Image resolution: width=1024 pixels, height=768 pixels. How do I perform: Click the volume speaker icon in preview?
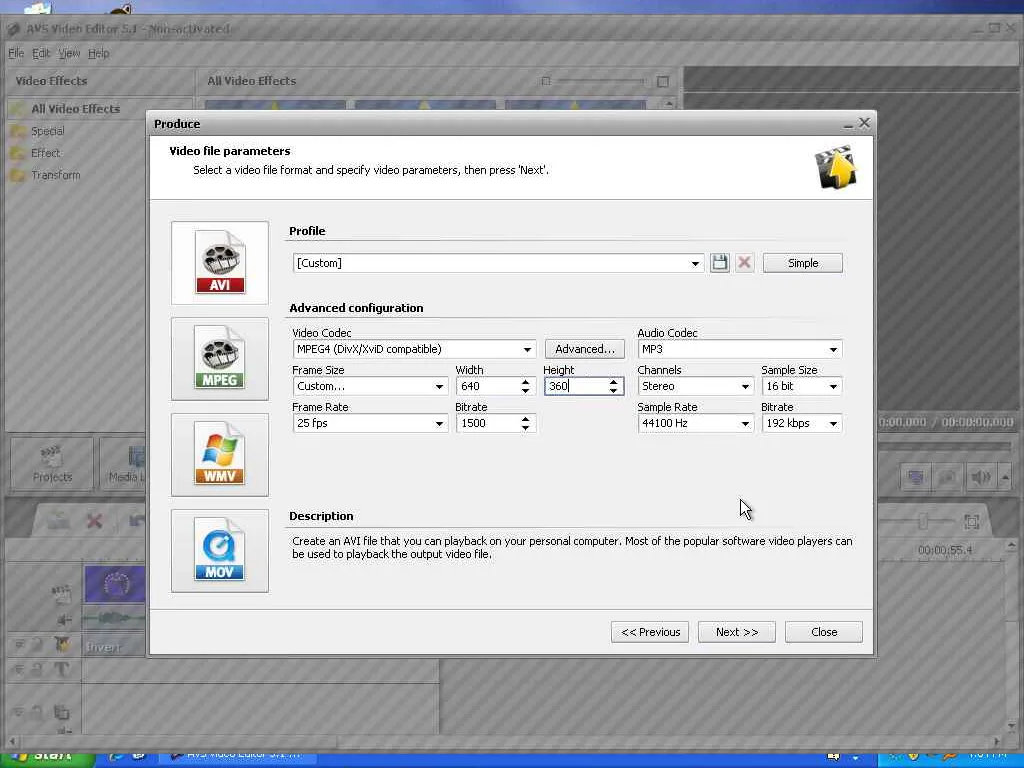pyautogui.click(x=980, y=477)
